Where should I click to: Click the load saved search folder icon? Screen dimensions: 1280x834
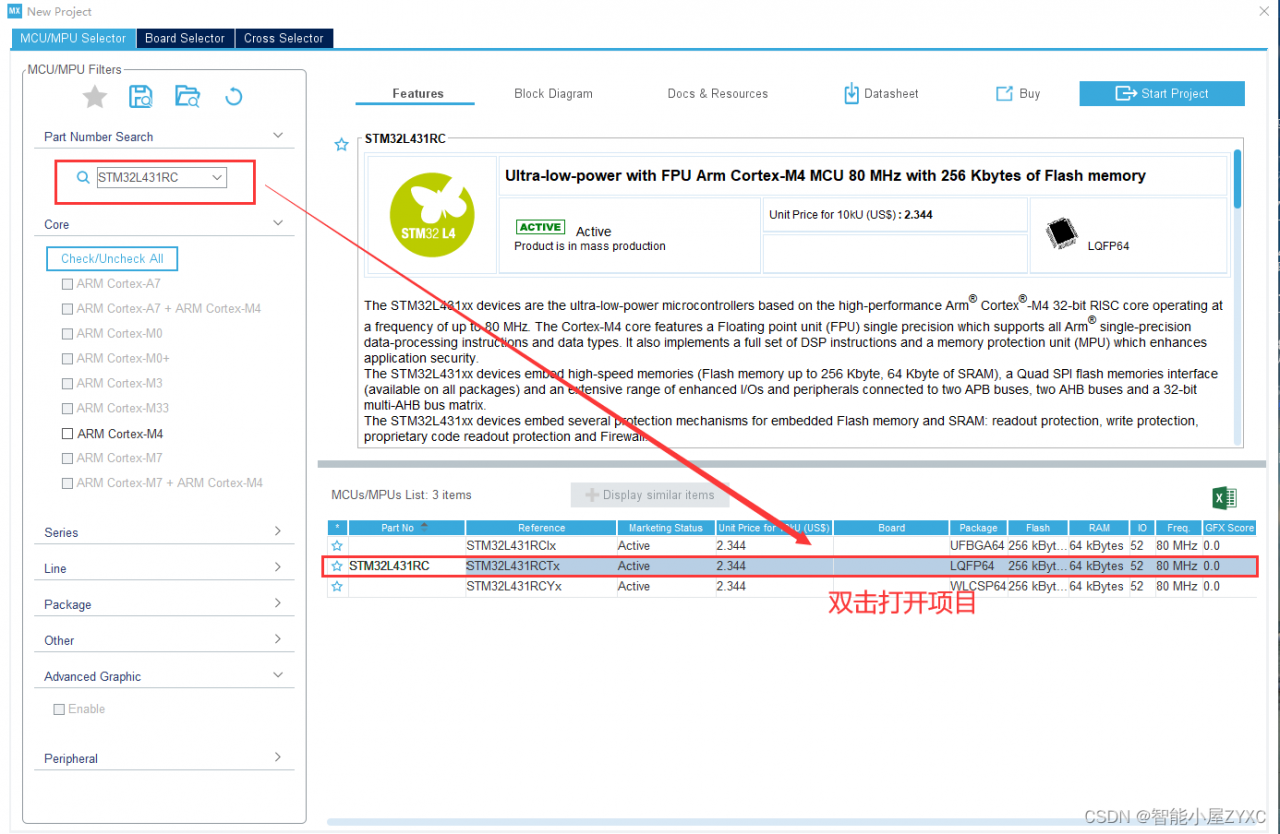click(x=187, y=96)
